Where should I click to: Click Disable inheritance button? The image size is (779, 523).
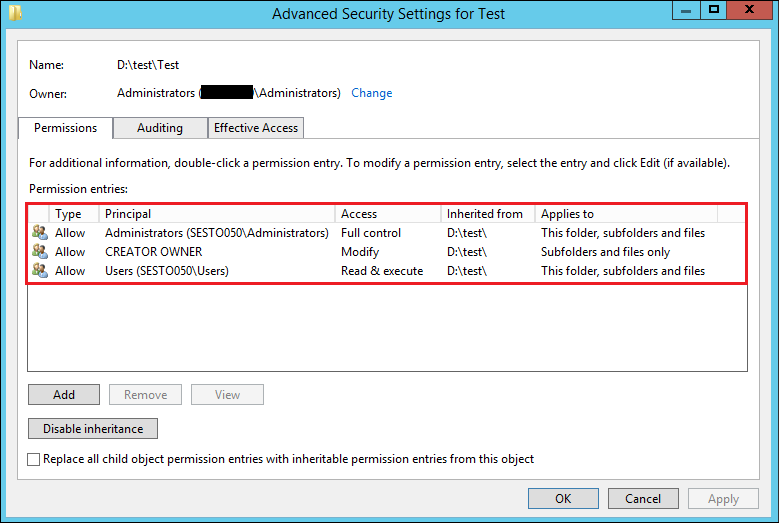pos(93,428)
